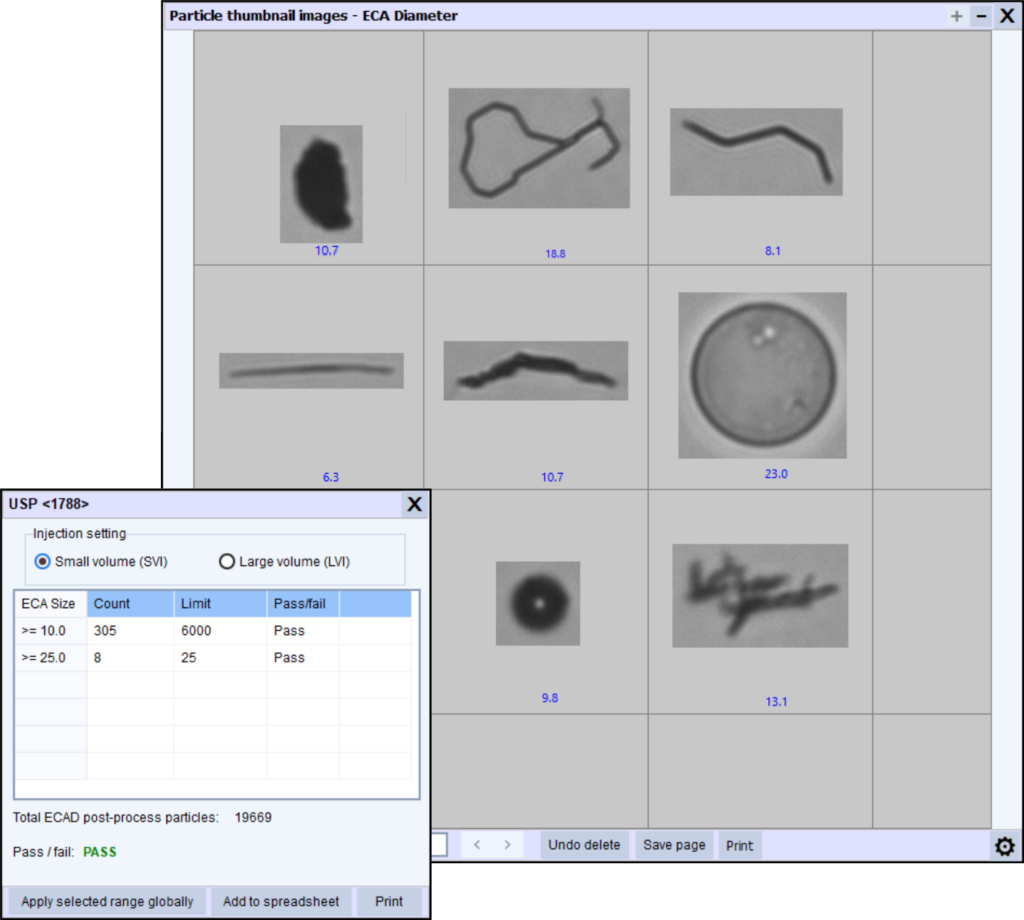
Task: Click the minus icon in title bar
Action: click(x=981, y=16)
